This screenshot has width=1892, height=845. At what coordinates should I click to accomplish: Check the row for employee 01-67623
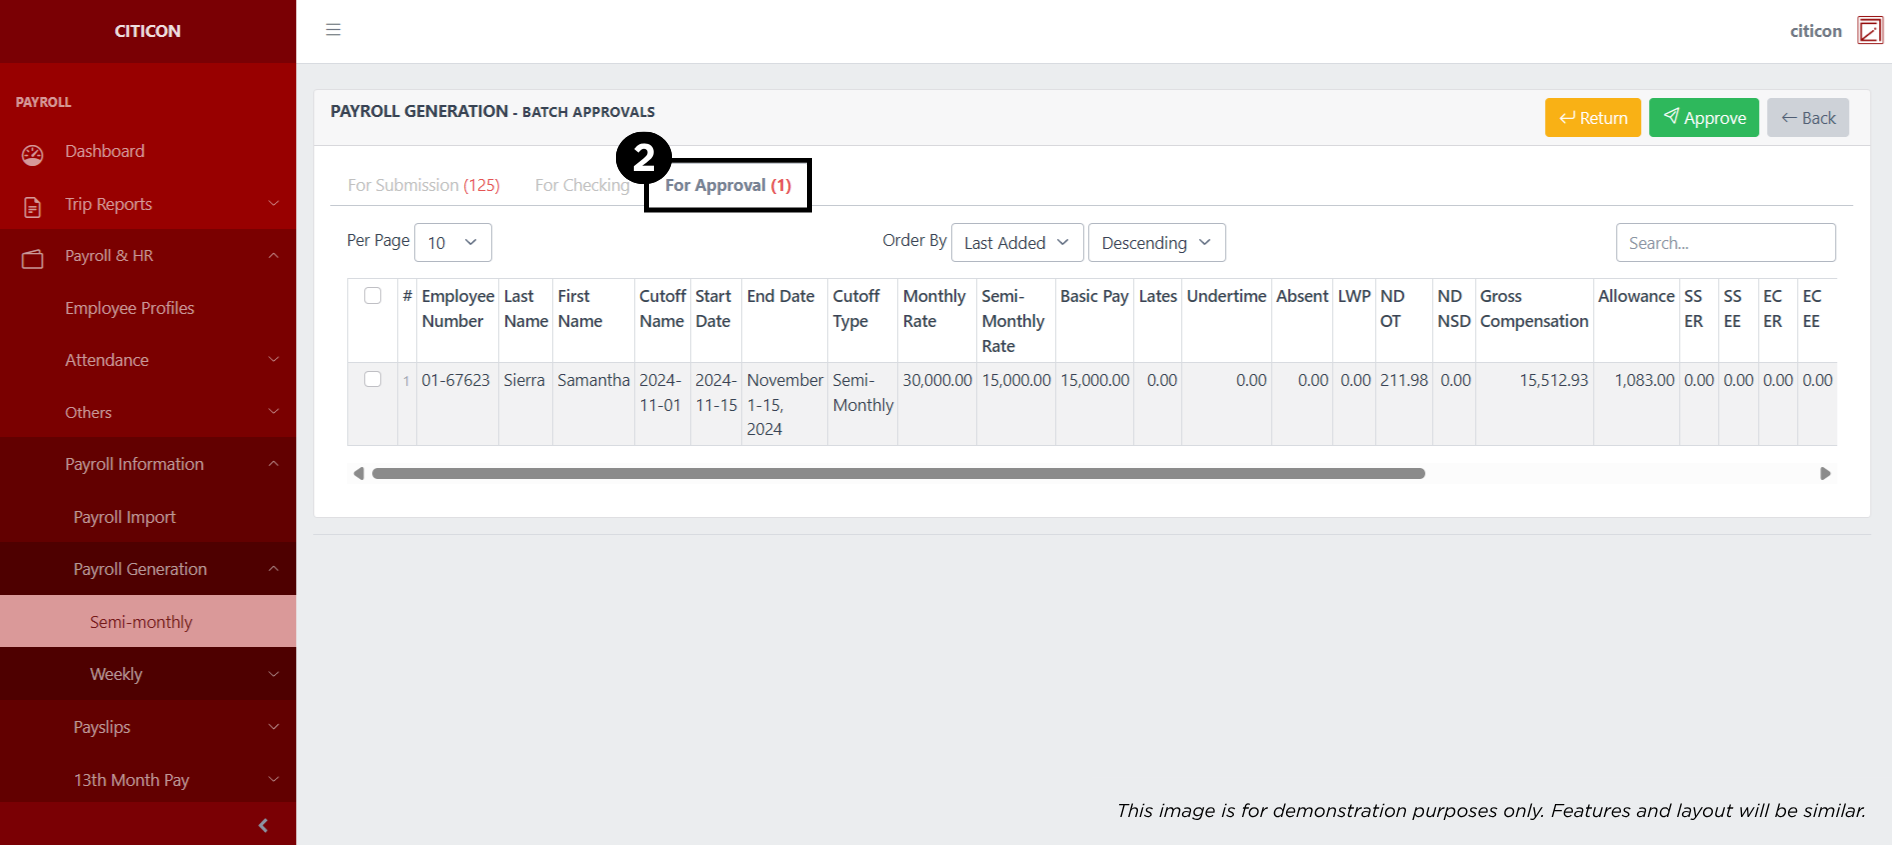[x=373, y=380]
